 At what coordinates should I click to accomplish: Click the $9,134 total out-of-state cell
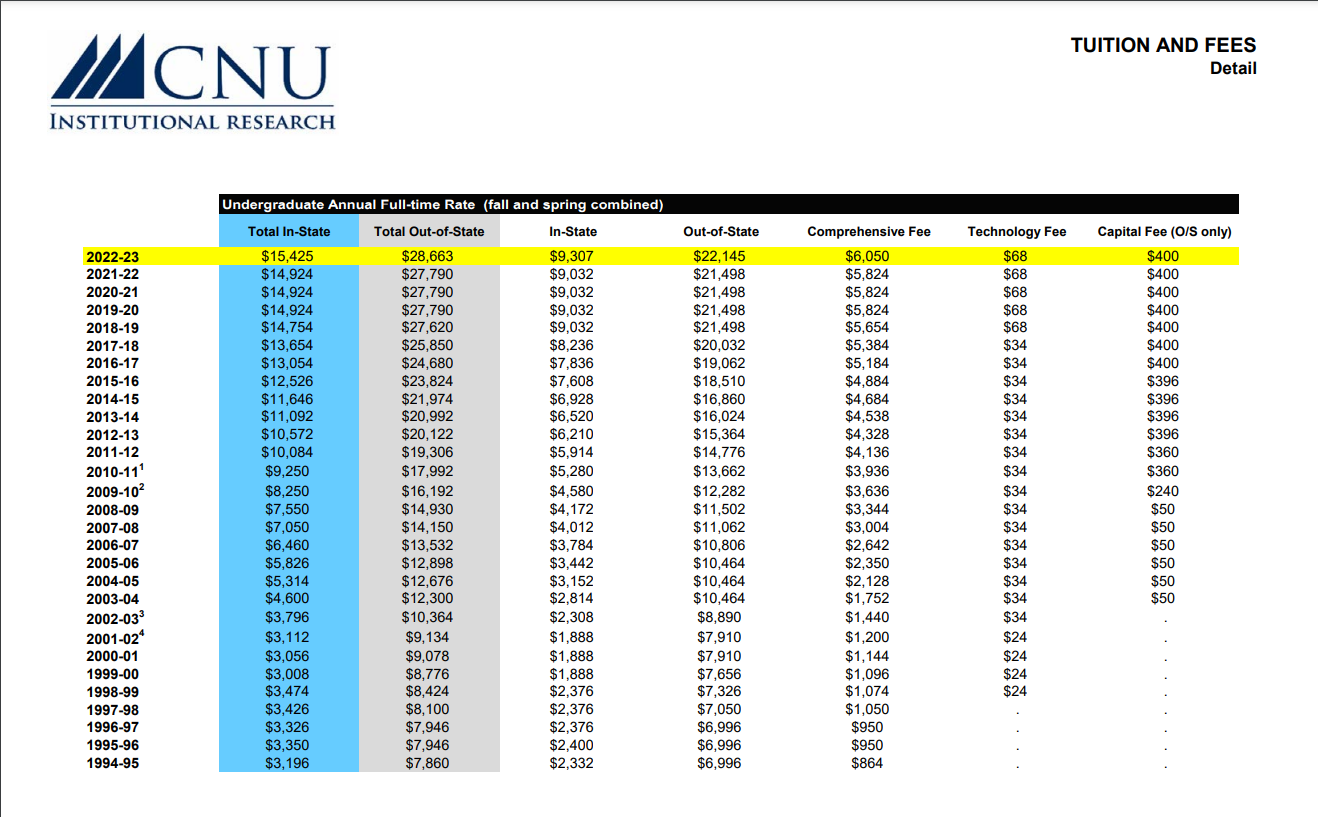[427, 637]
